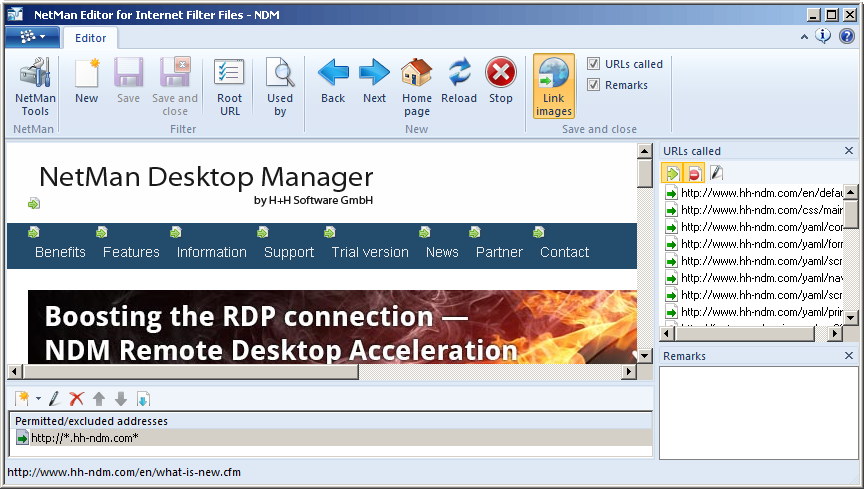
Task: Open the Features page menu item
Action: point(131,252)
